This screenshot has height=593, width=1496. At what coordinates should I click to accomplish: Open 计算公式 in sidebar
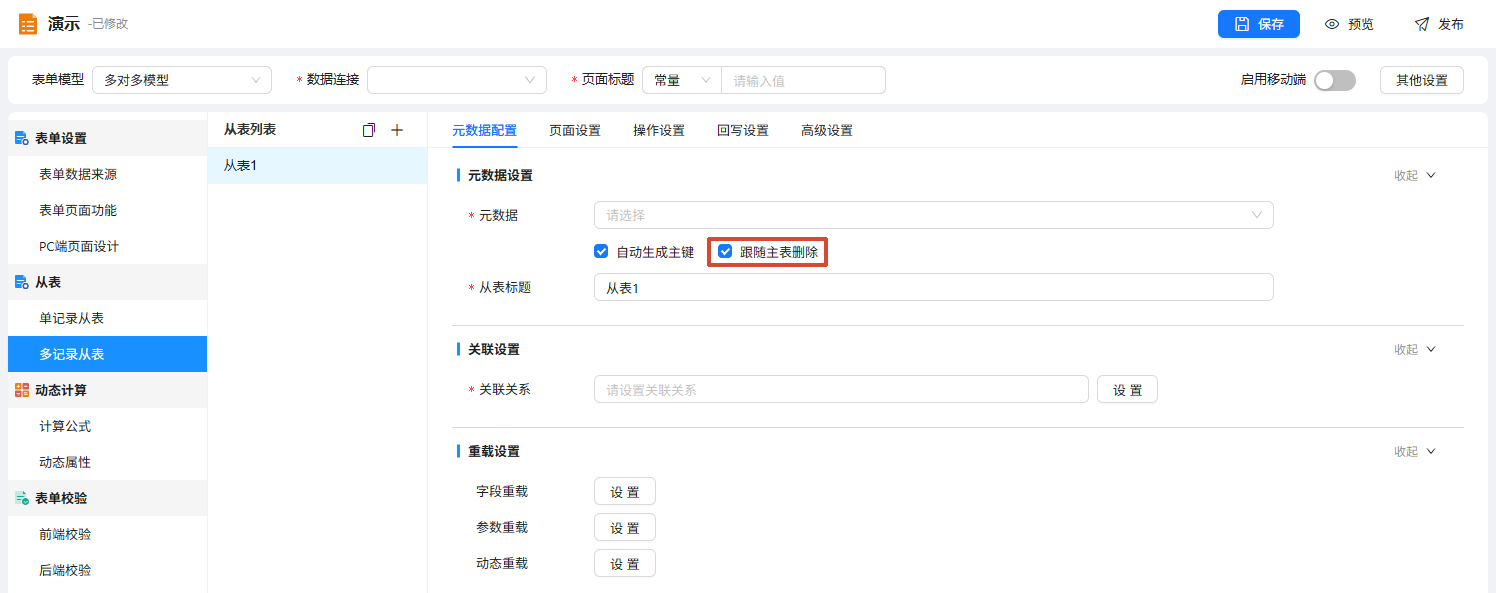tap(107, 426)
